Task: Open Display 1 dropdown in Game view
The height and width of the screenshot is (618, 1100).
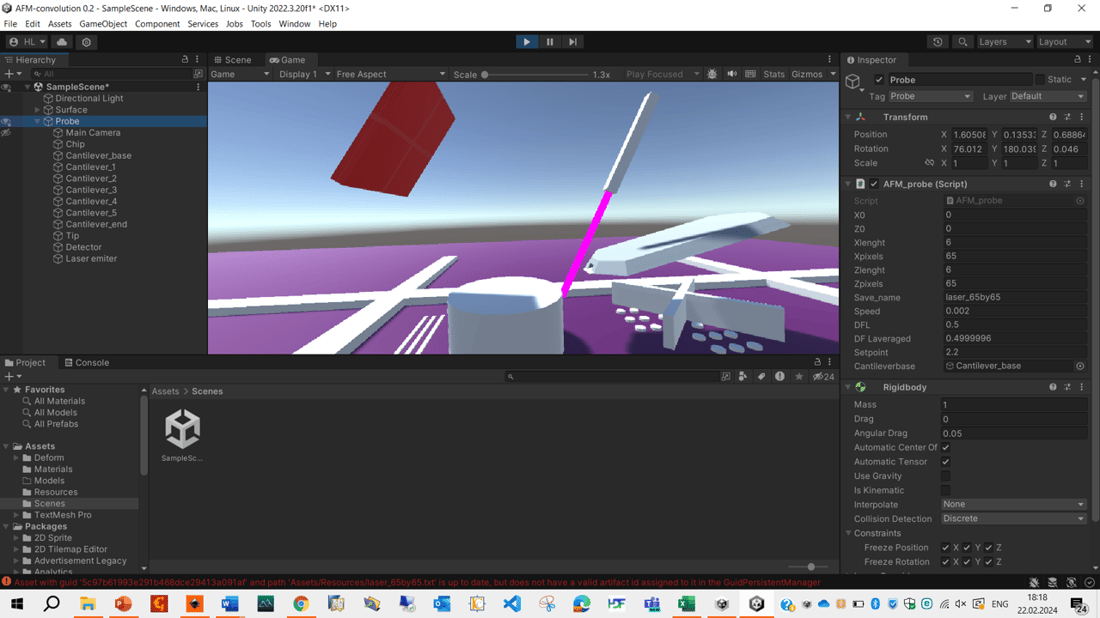Action: pos(304,74)
